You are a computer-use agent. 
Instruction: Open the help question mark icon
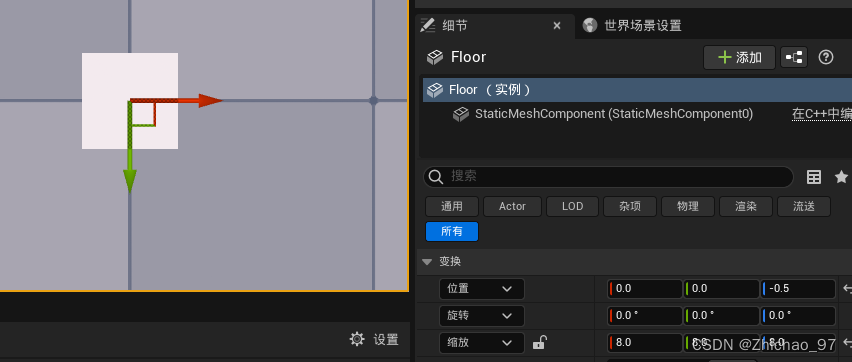tap(825, 57)
